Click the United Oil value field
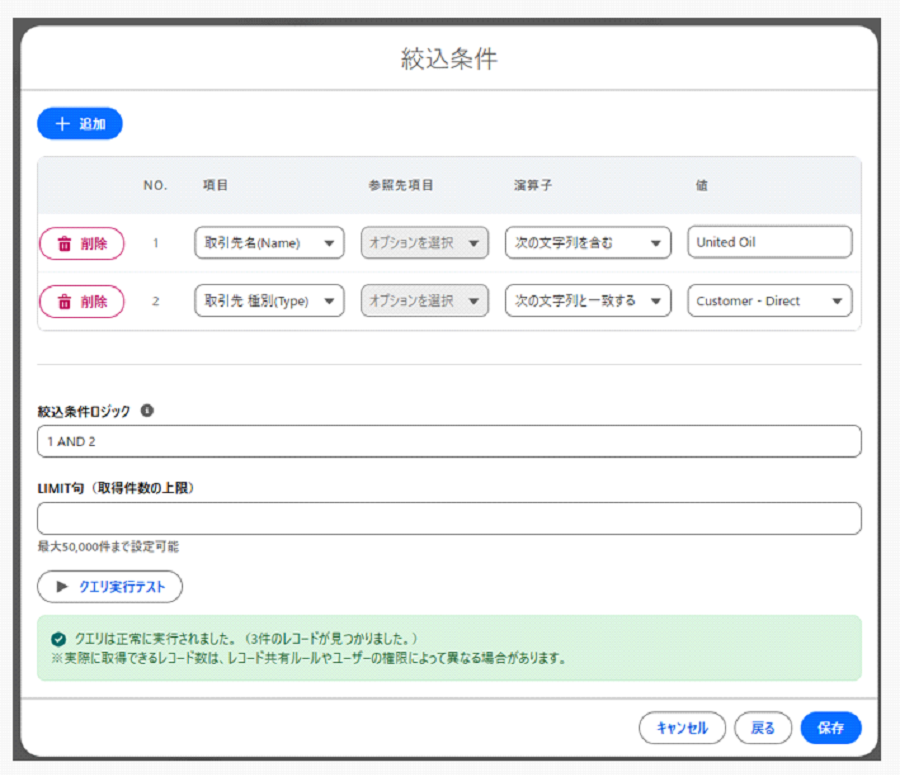Viewport: 901px width, 775px height. (769, 242)
